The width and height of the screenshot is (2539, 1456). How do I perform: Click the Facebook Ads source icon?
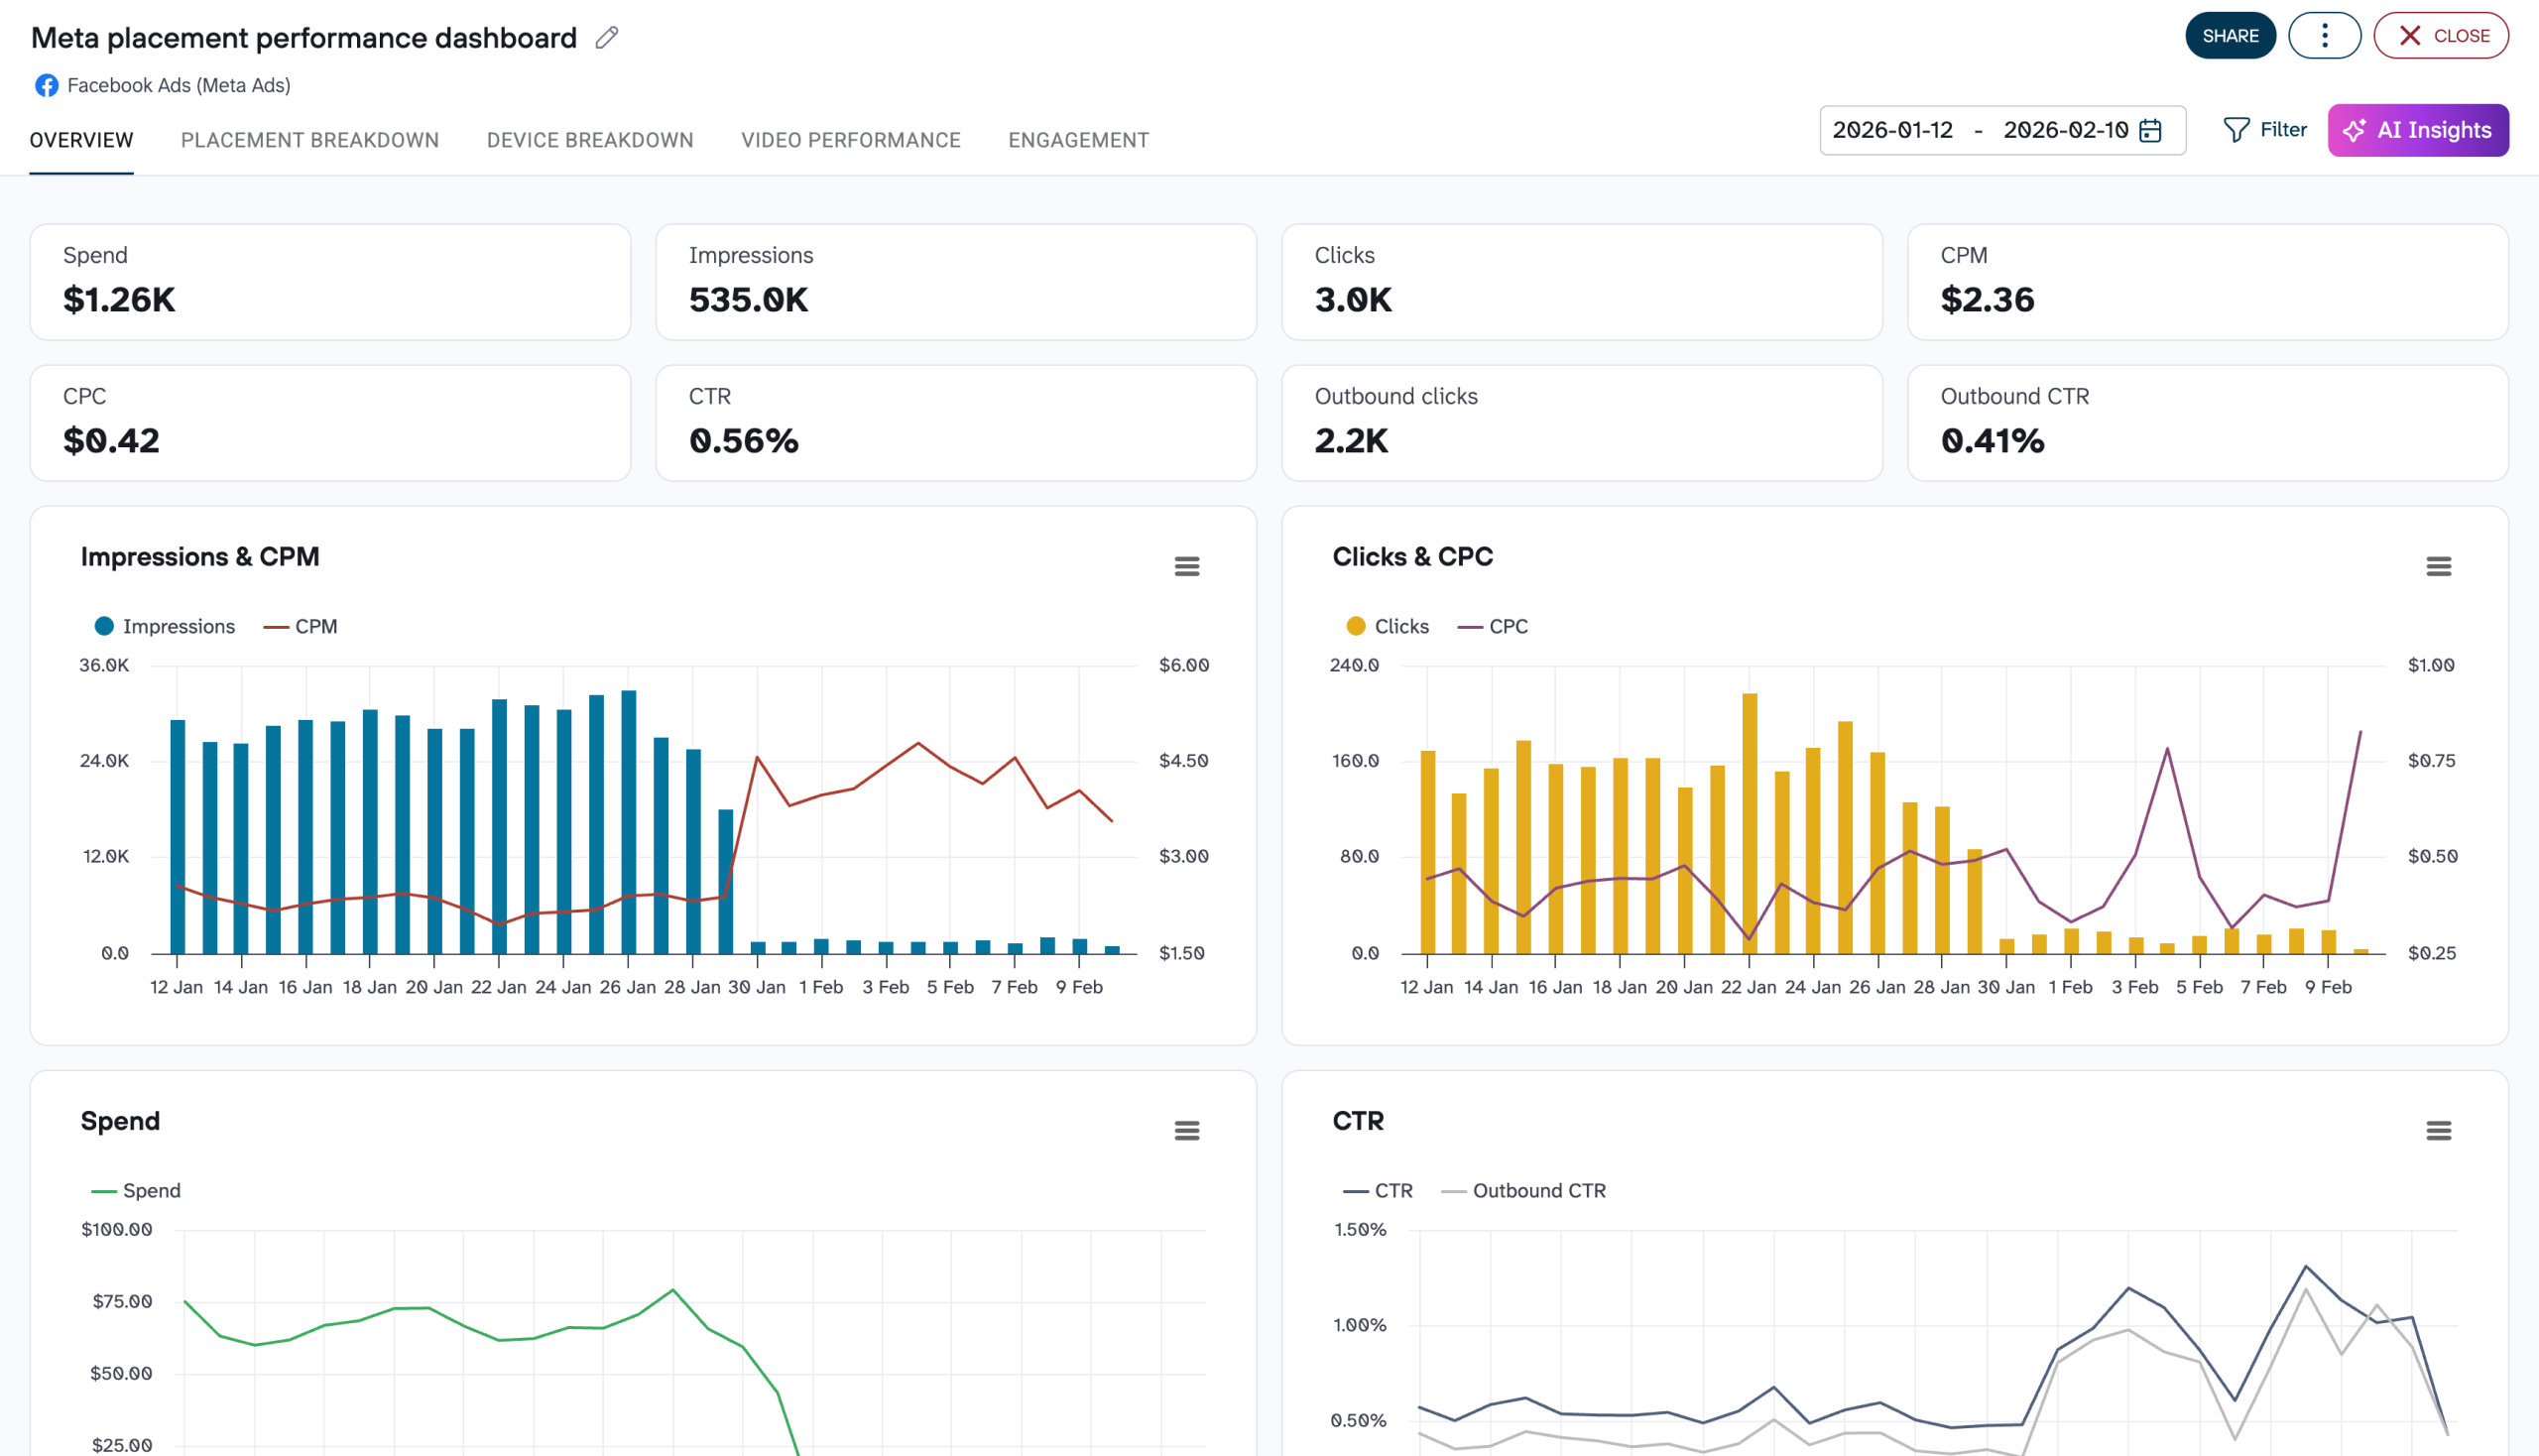coord(46,85)
